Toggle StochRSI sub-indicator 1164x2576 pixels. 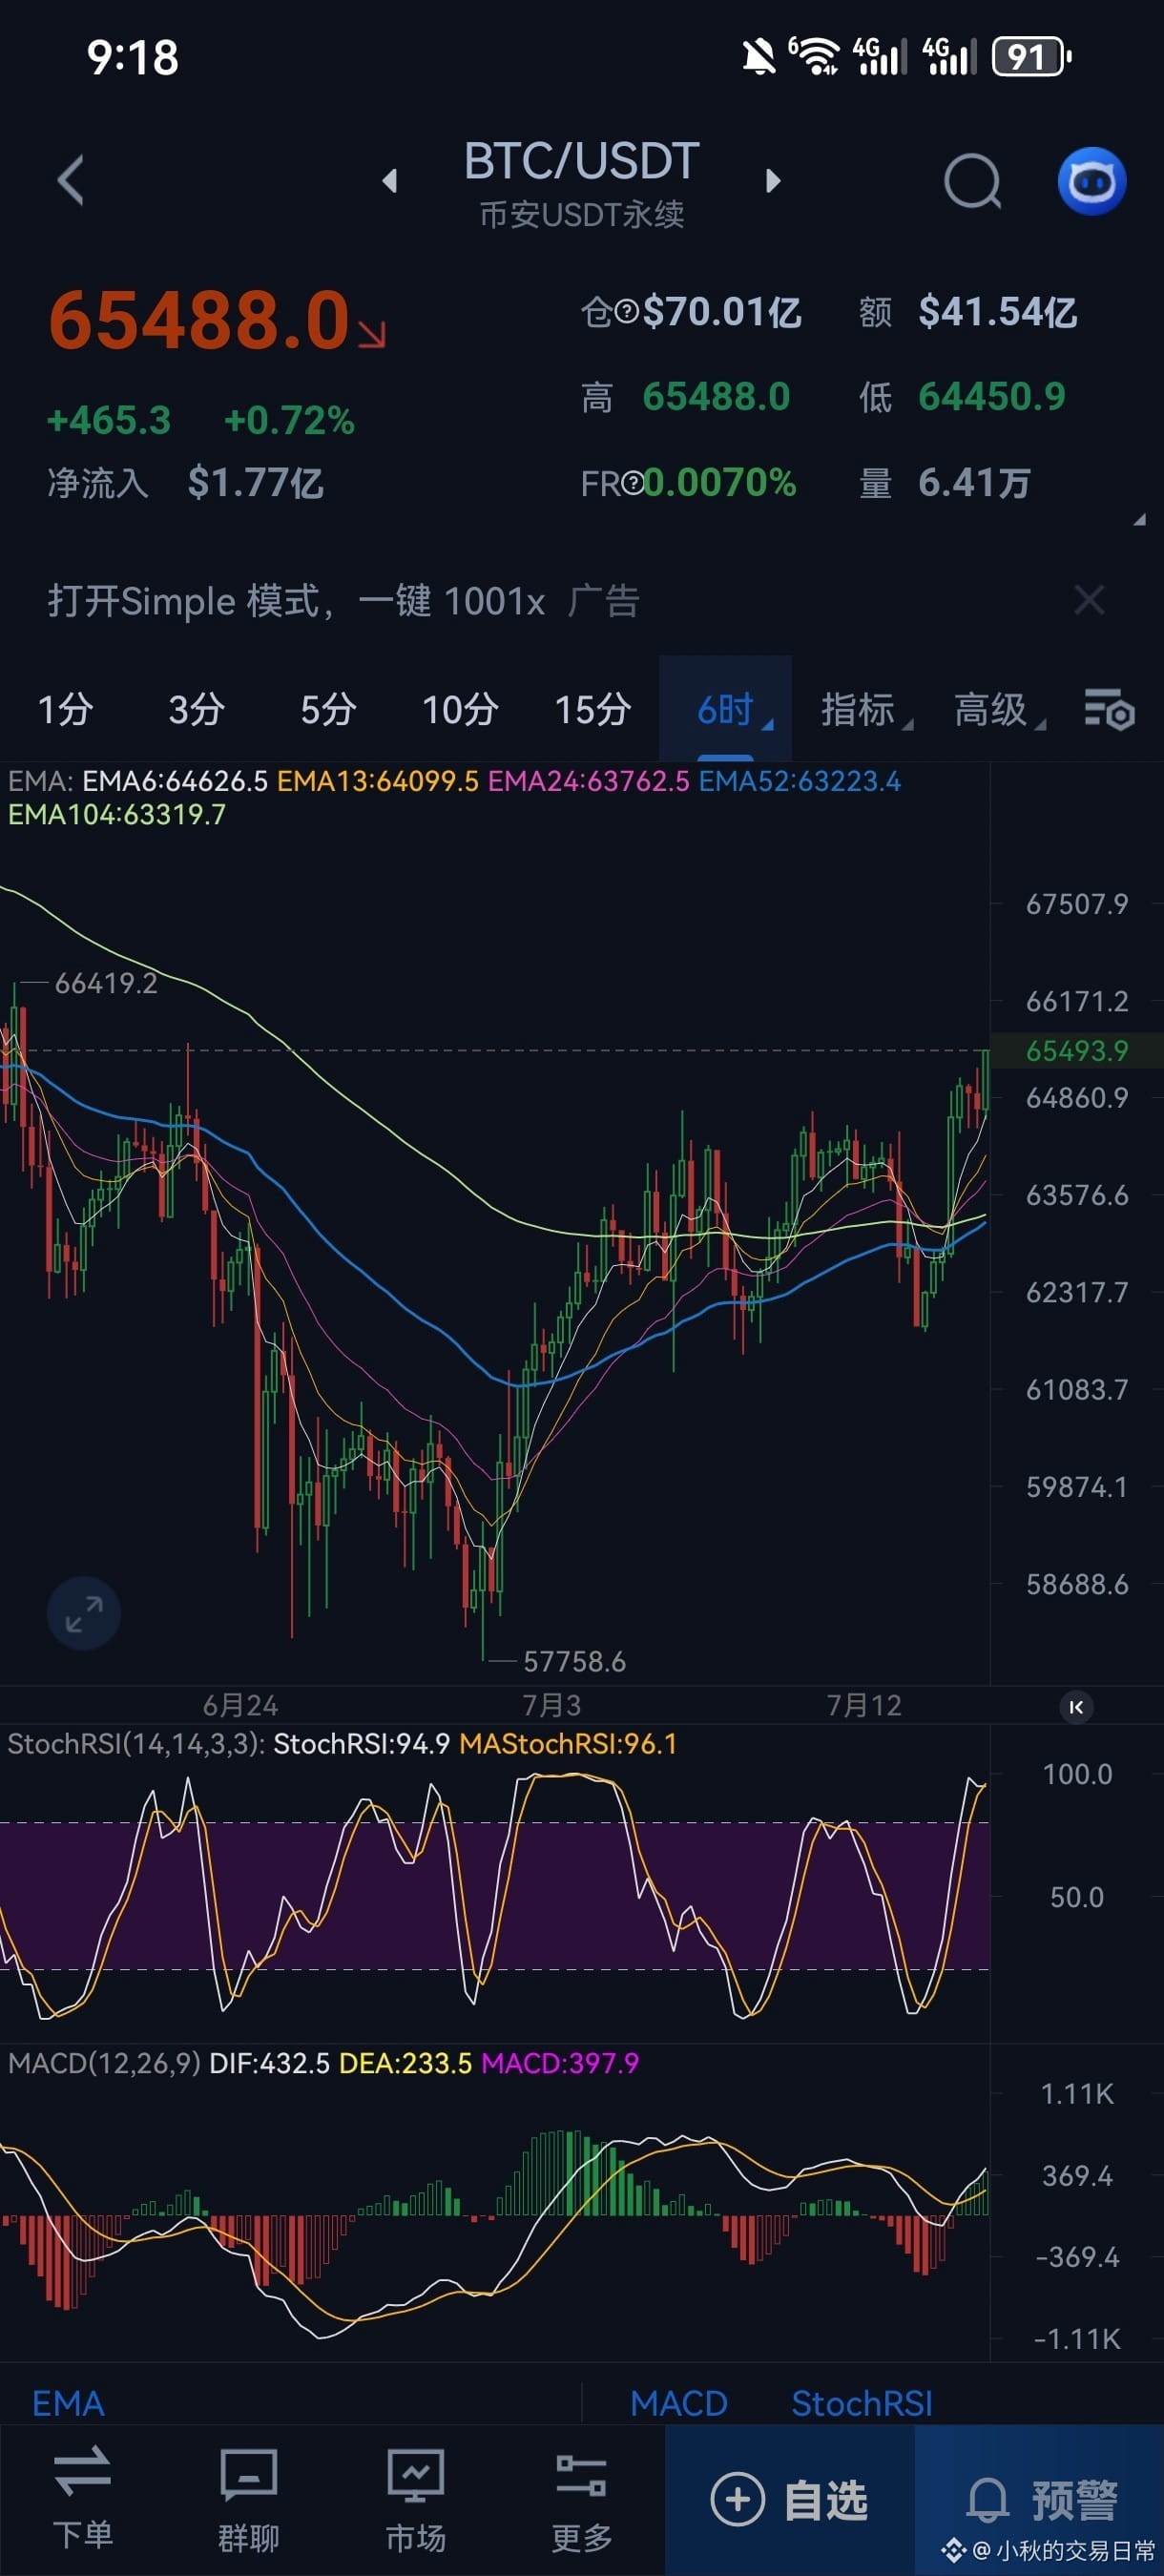click(x=861, y=2403)
